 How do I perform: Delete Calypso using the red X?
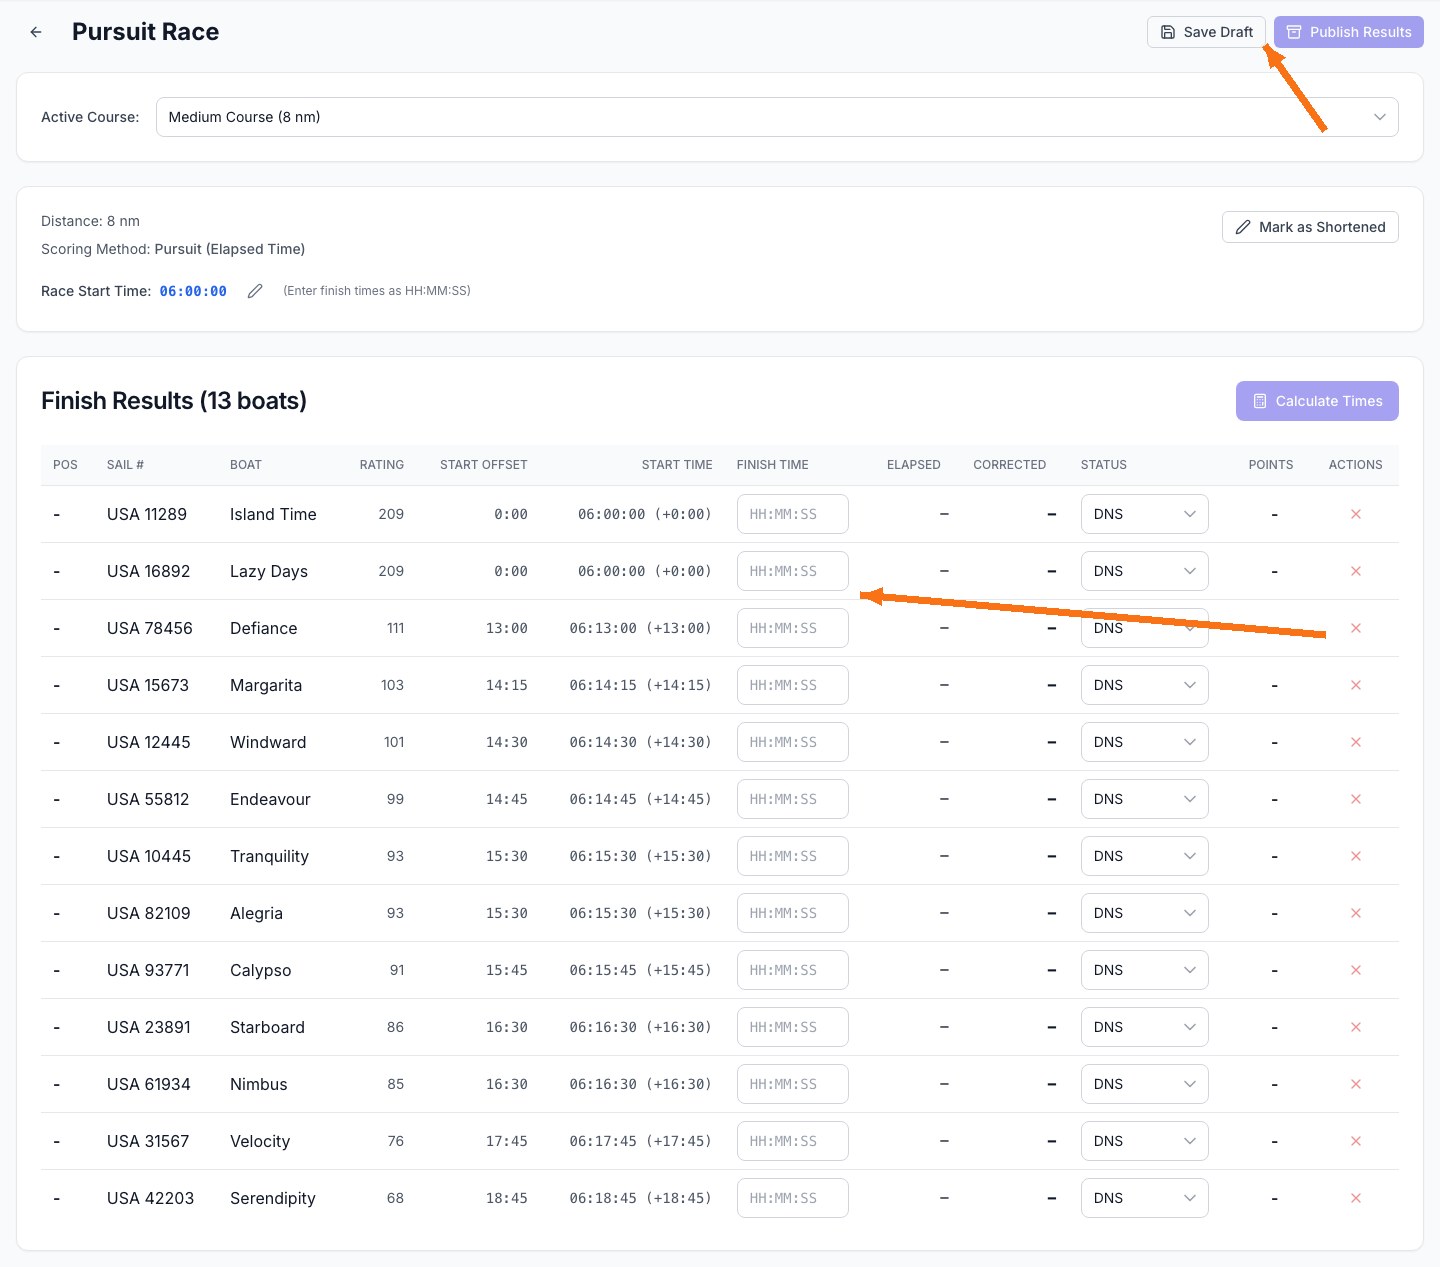click(1356, 970)
